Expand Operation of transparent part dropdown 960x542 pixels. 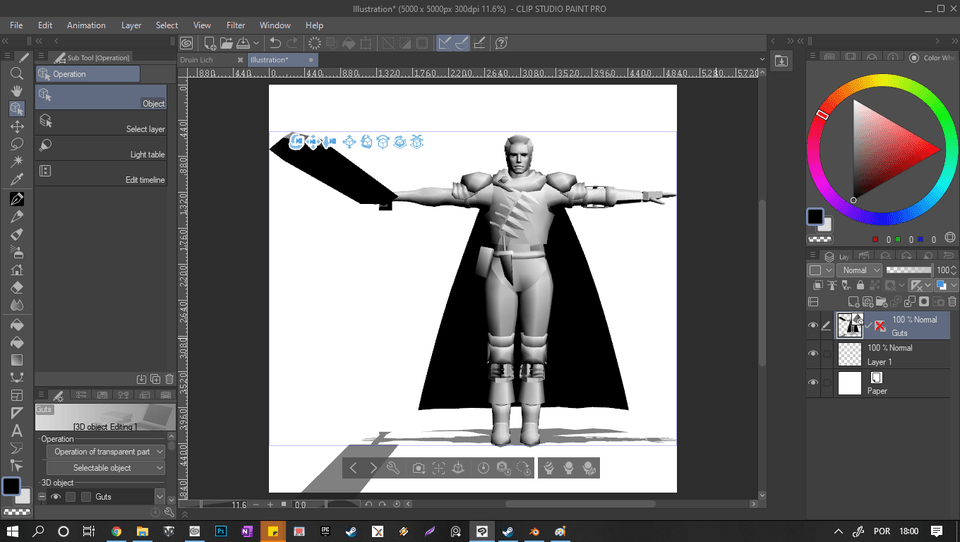click(105, 452)
